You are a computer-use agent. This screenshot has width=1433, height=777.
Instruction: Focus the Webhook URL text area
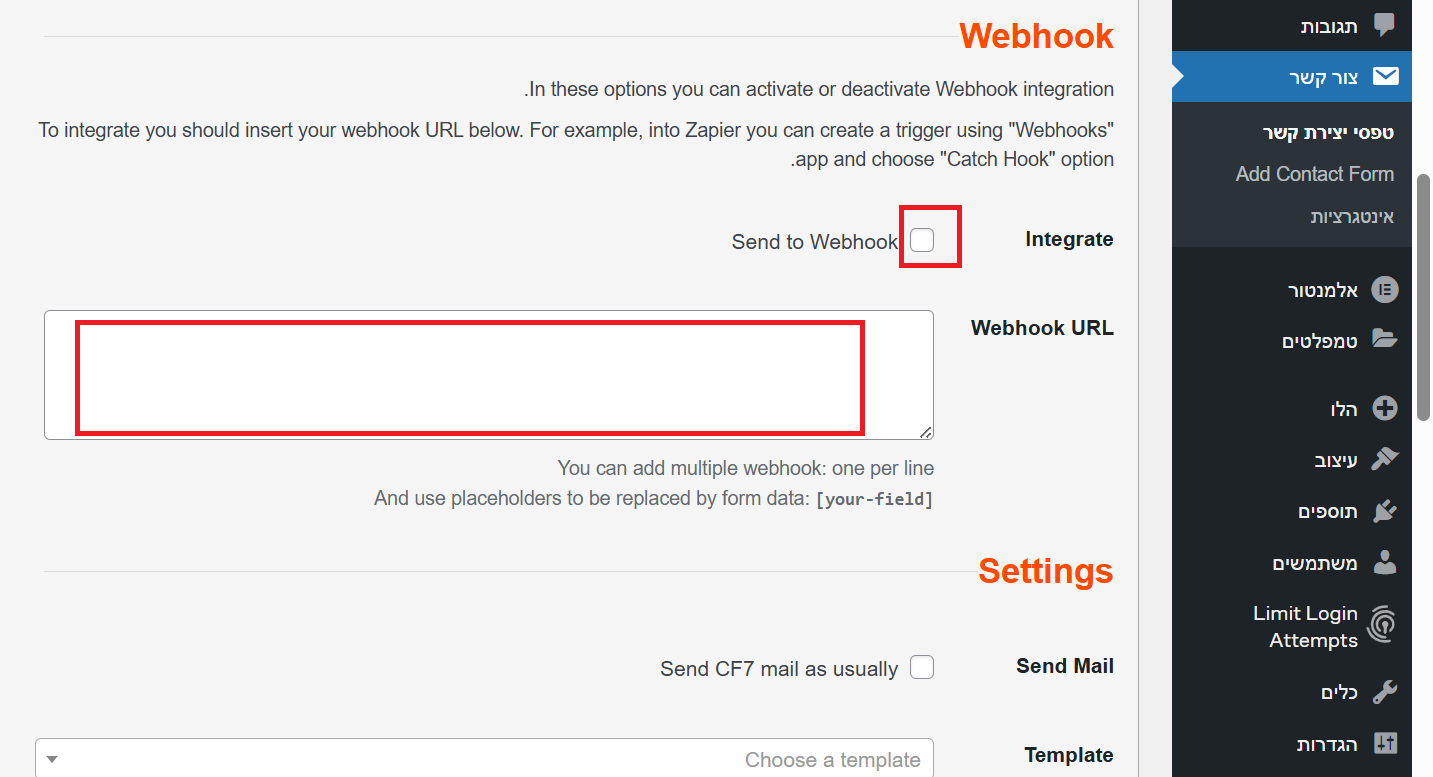point(489,375)
